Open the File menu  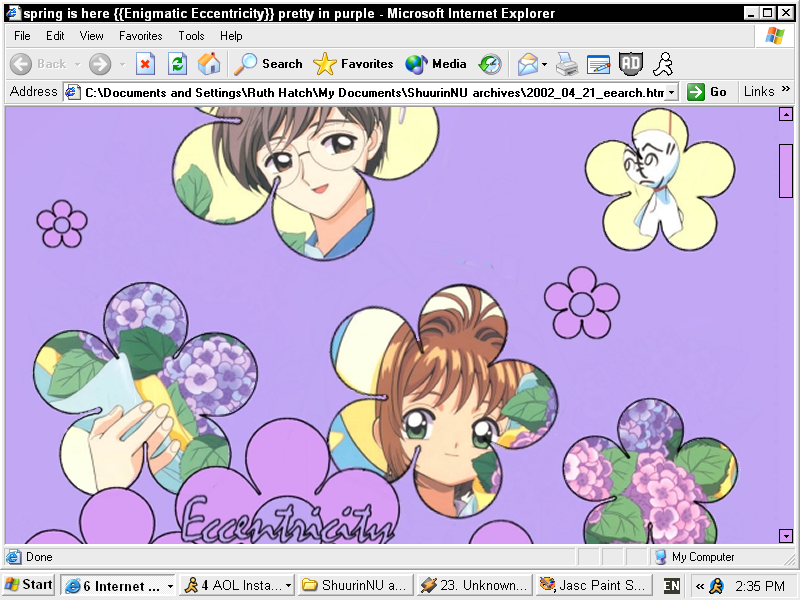click(22, 36)
